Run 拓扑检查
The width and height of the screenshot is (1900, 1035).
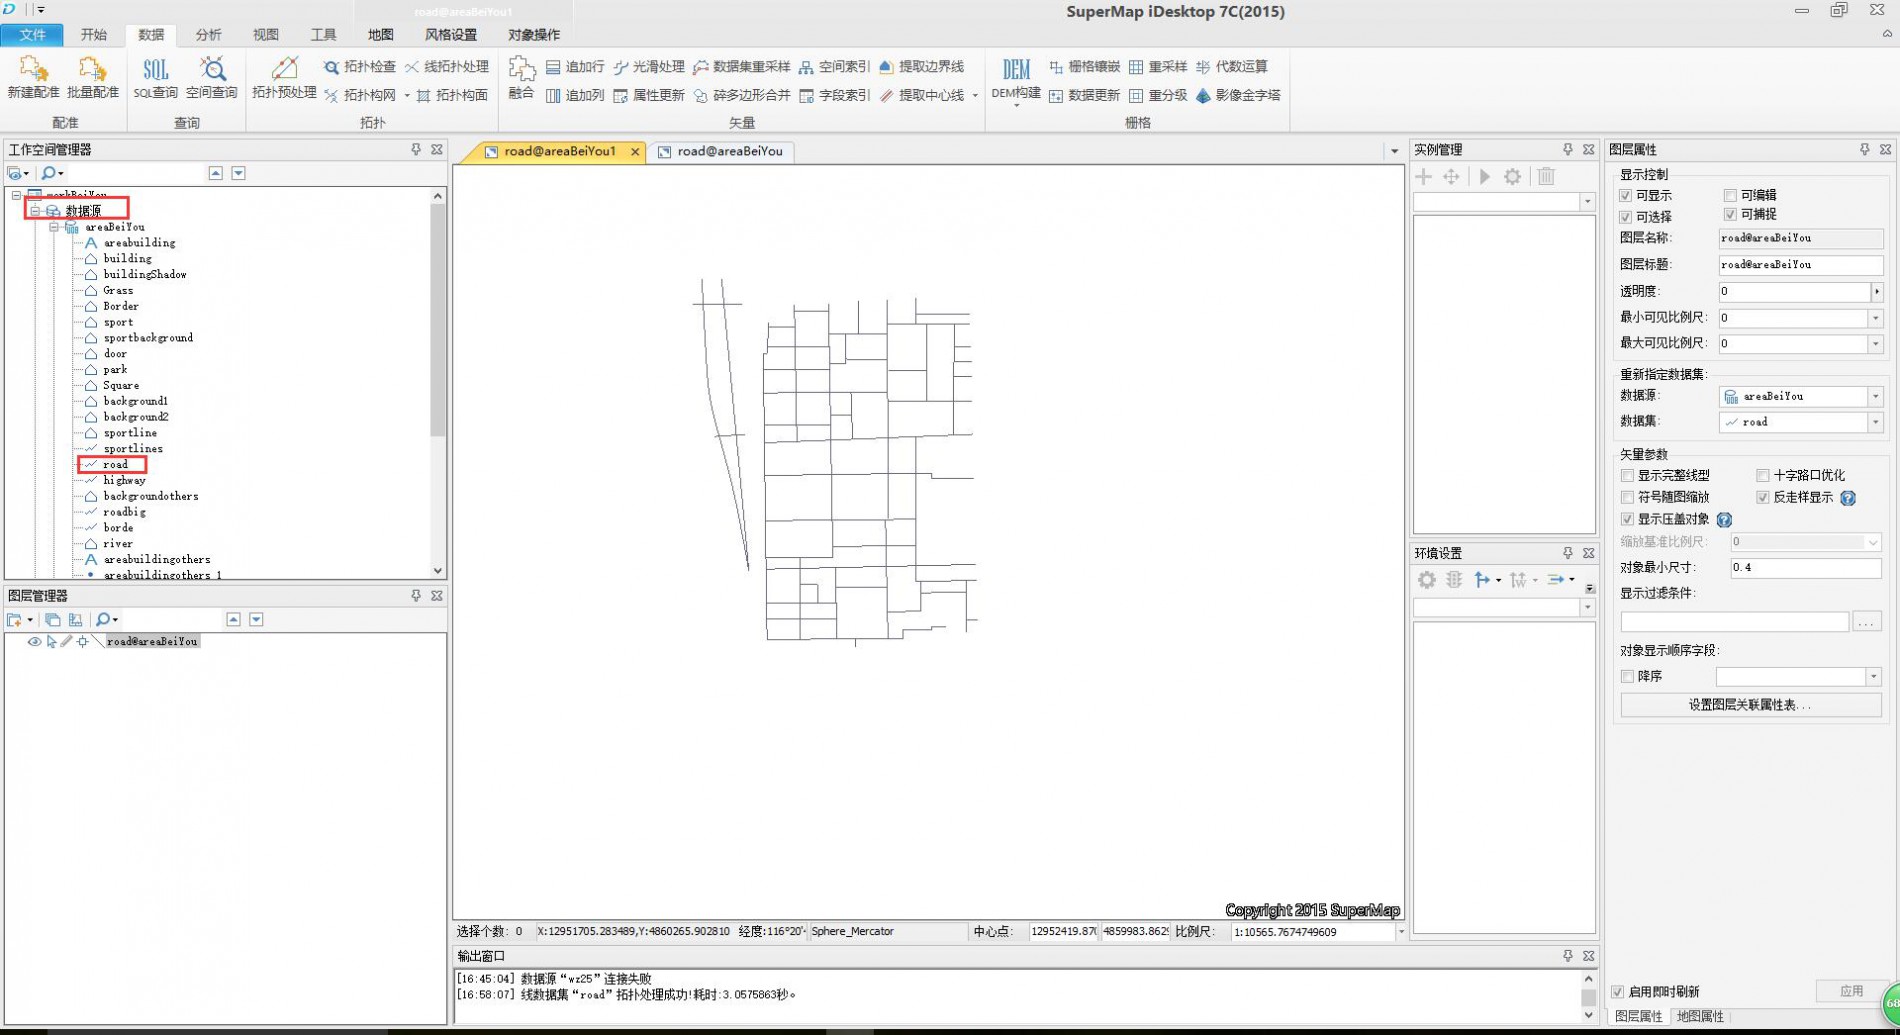pos(359,67)
